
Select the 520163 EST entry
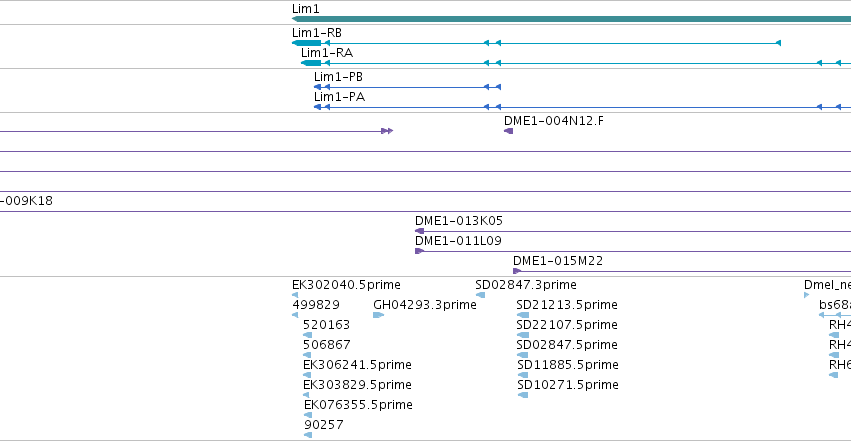pyautogui.click(x=327, y=324)
